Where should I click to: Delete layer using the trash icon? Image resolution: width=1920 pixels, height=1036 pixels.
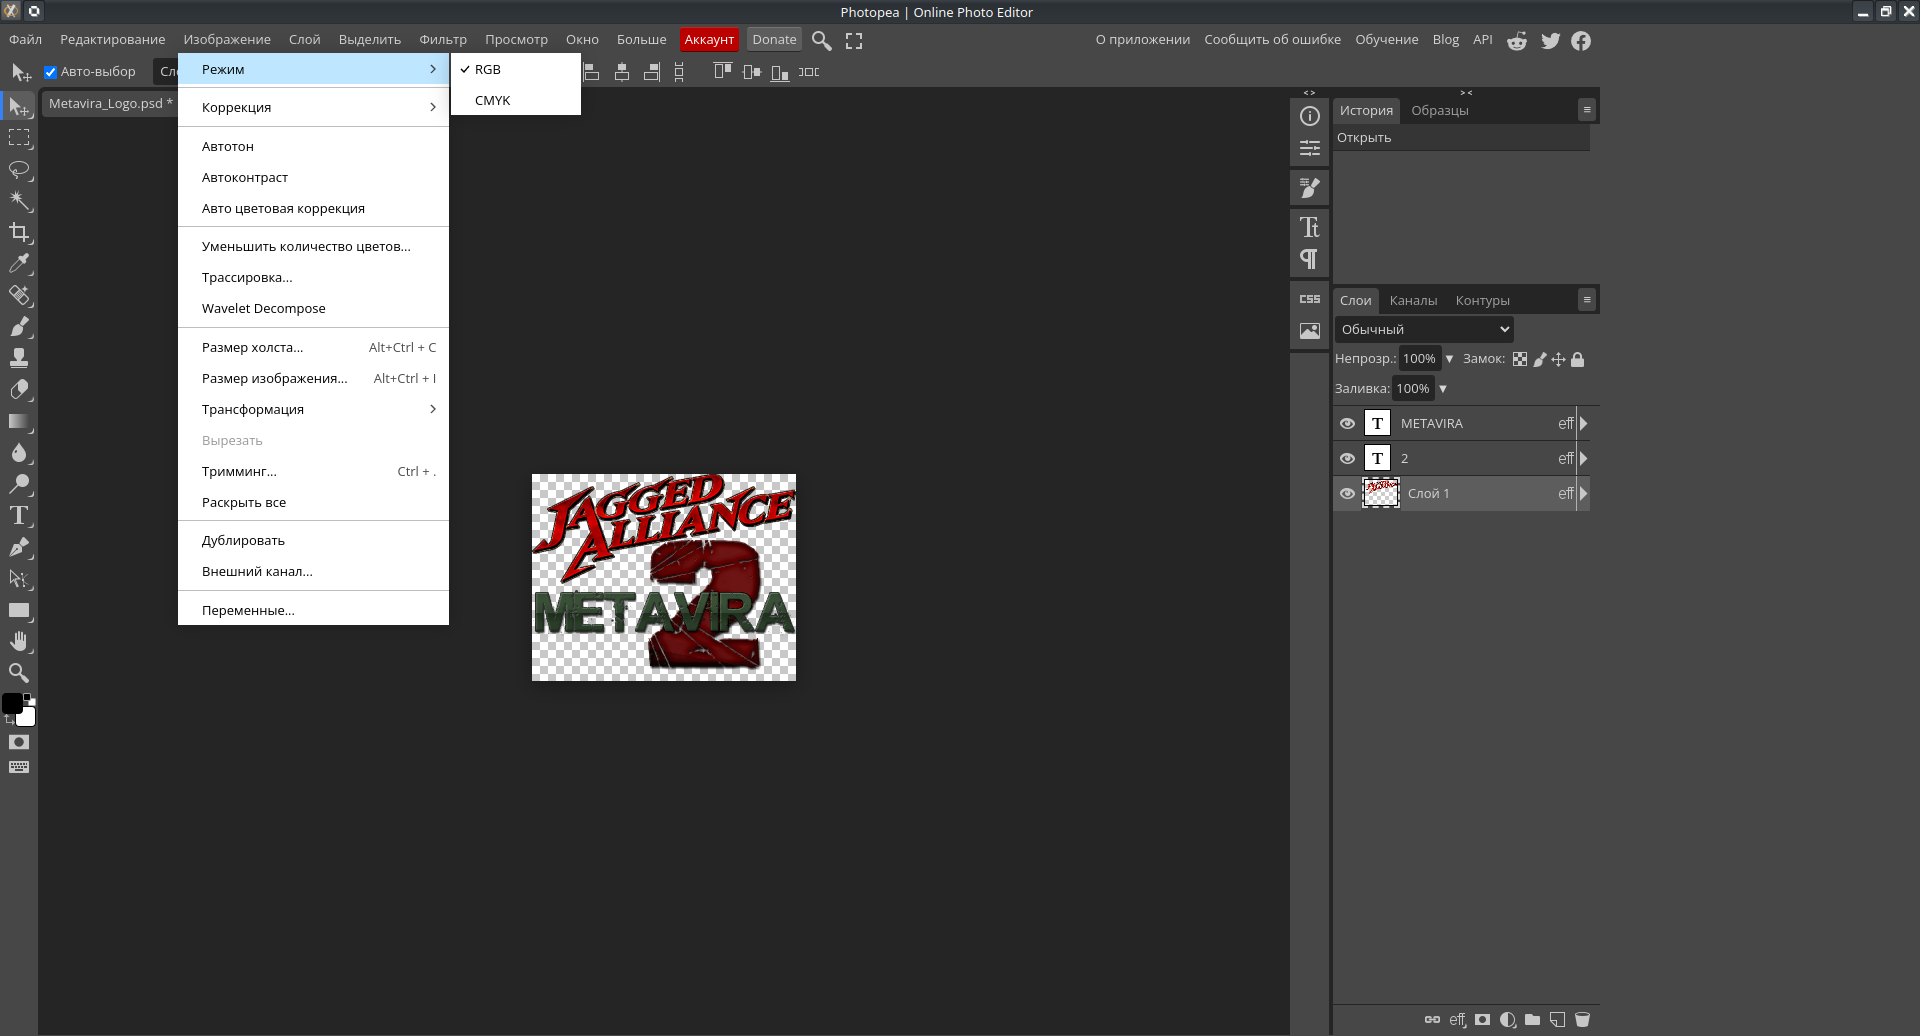point(1582,1020)
